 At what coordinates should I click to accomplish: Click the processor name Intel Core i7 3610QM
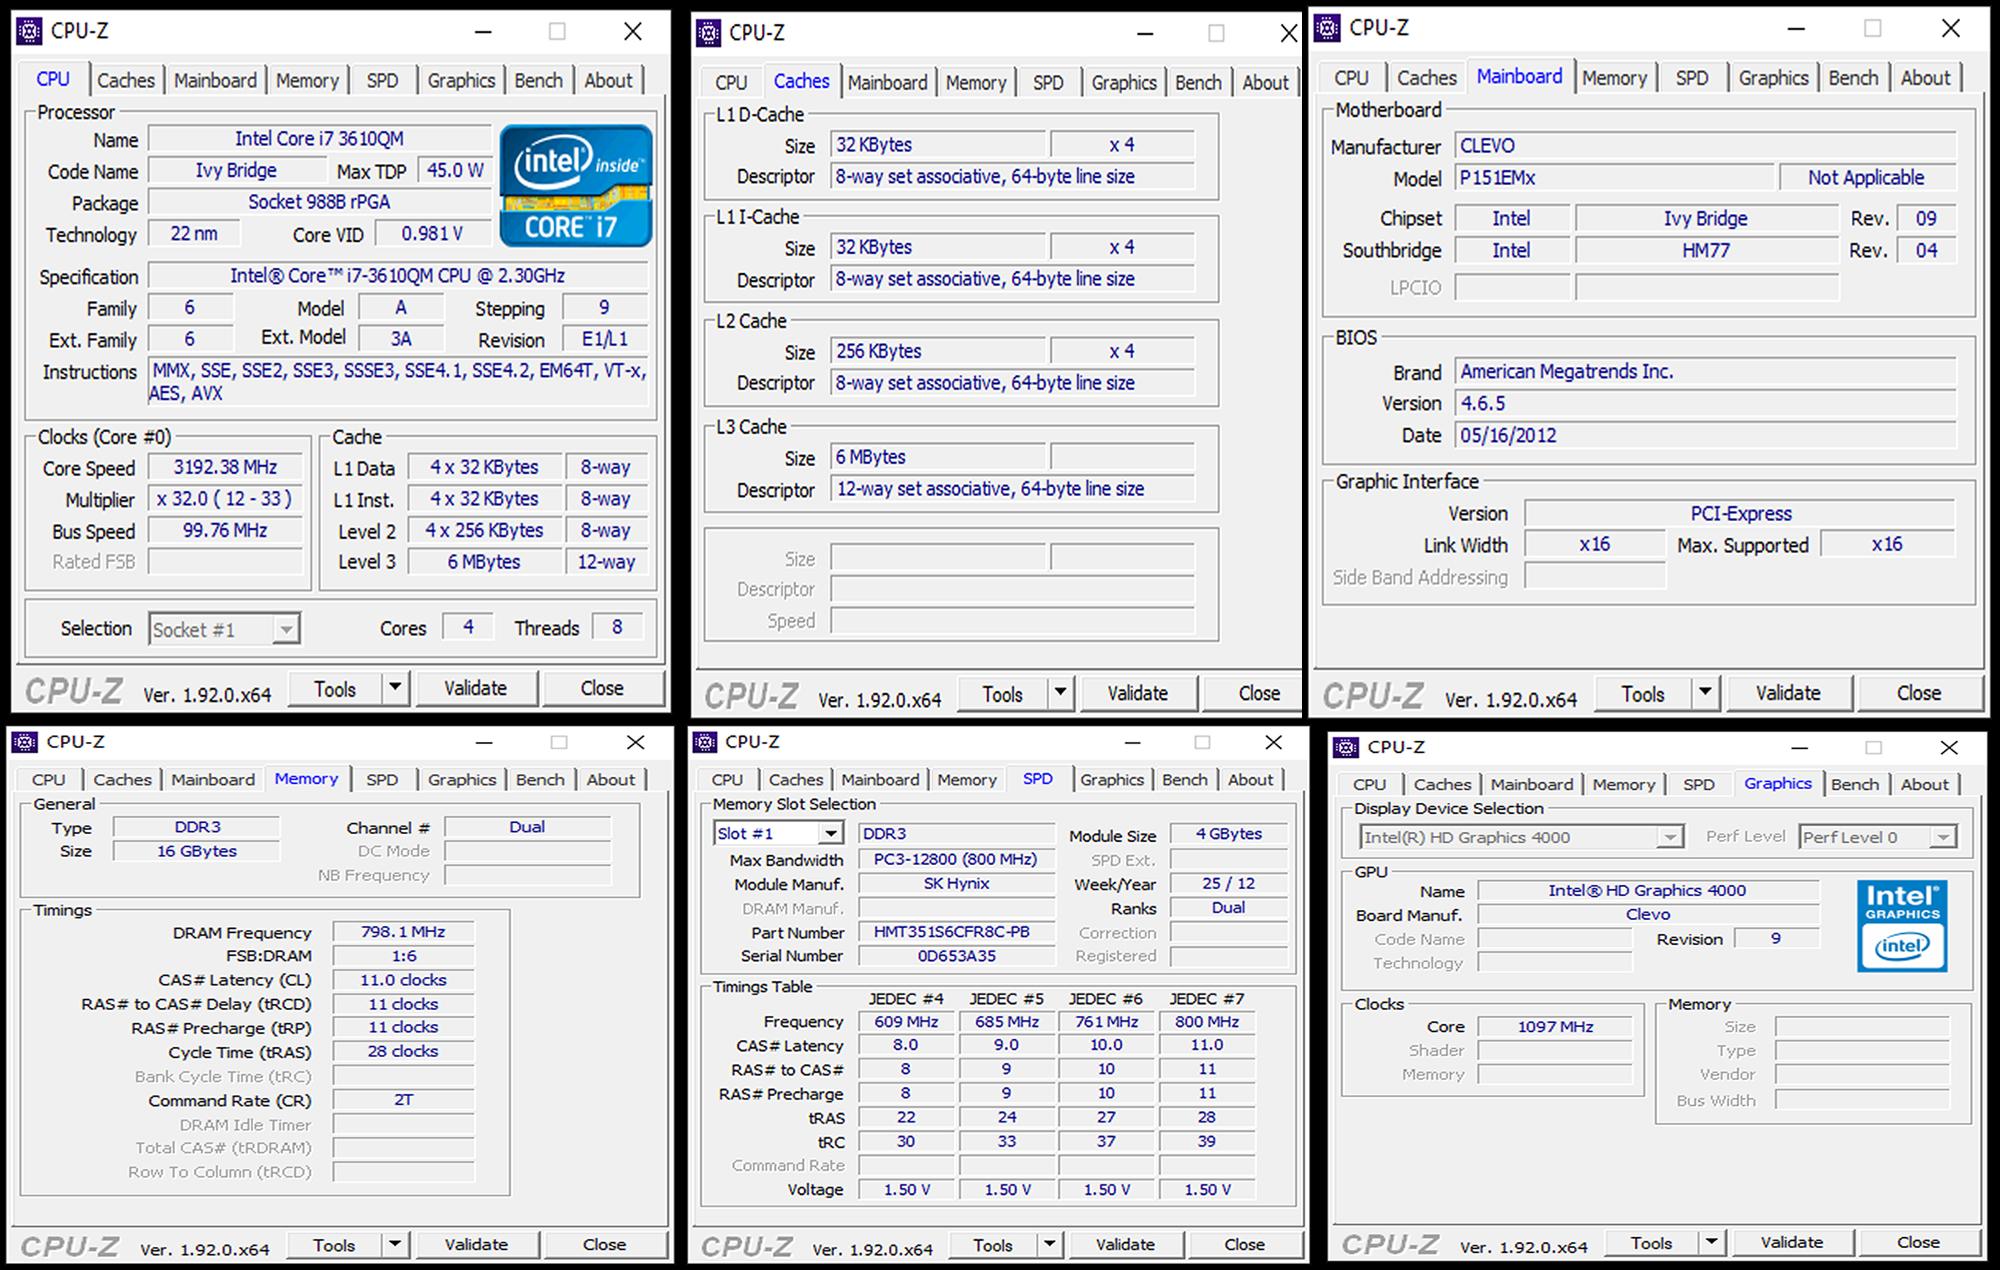(319, 139)
